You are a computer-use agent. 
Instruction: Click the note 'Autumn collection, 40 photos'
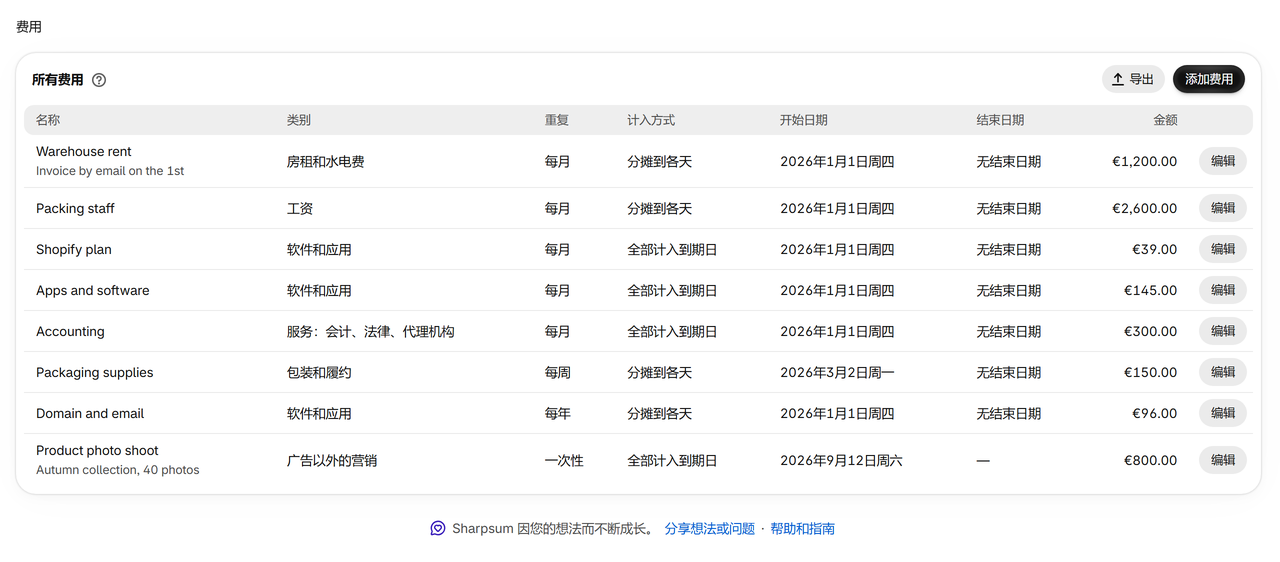[118, 470]
